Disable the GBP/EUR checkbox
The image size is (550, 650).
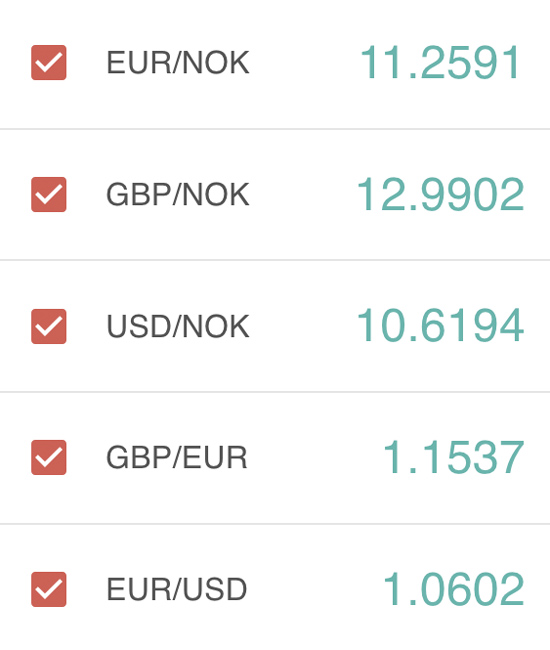(x=48, y=457)
